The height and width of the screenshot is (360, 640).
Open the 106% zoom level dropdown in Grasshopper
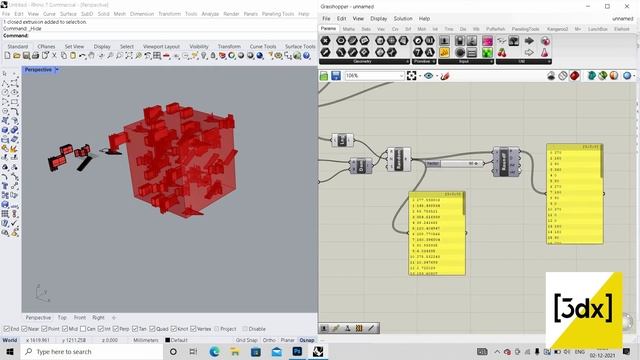(x=401, y=76)
